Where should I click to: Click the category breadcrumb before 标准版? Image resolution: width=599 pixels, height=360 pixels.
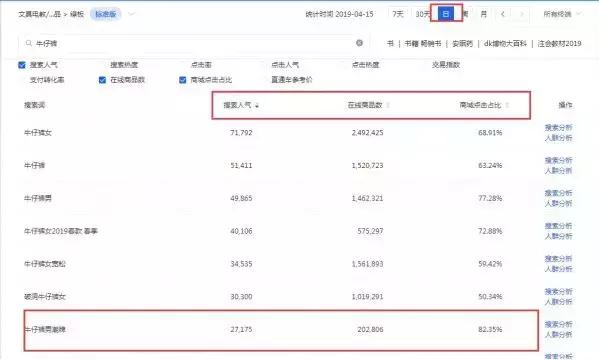coord(51,14)
